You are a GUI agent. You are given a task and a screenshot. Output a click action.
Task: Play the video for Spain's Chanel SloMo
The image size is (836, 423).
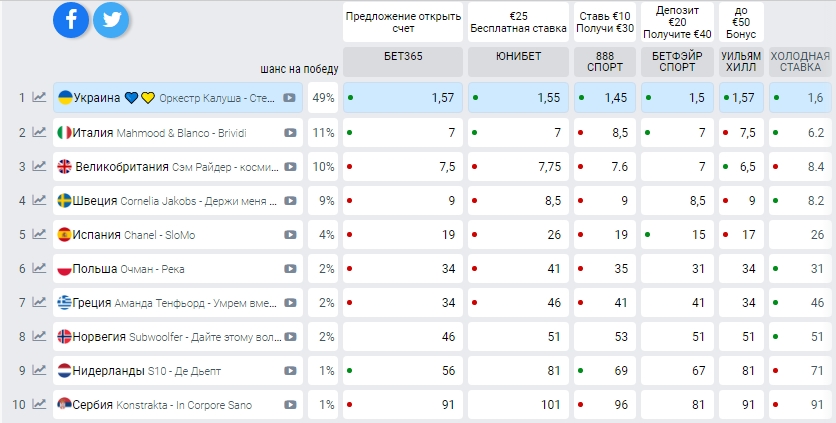pyautogui.click(x=290, y=235)
